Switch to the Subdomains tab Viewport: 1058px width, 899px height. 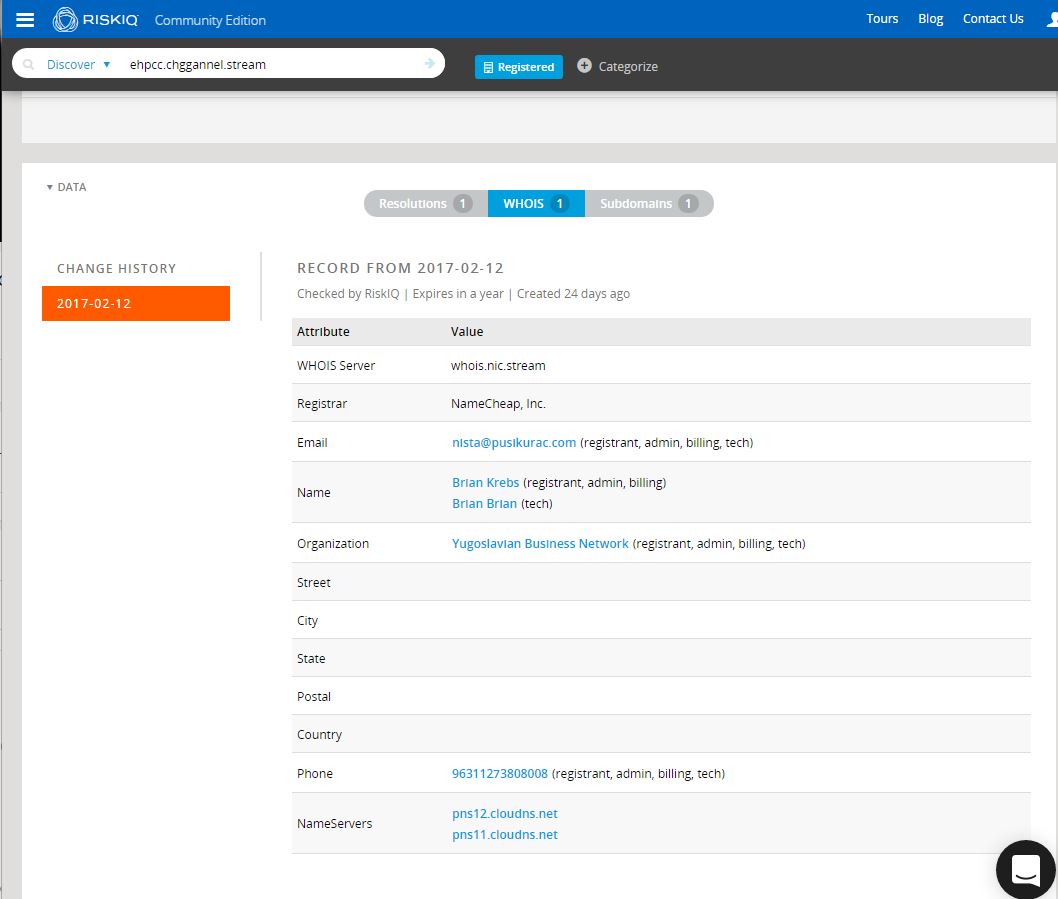coord(649,203)
